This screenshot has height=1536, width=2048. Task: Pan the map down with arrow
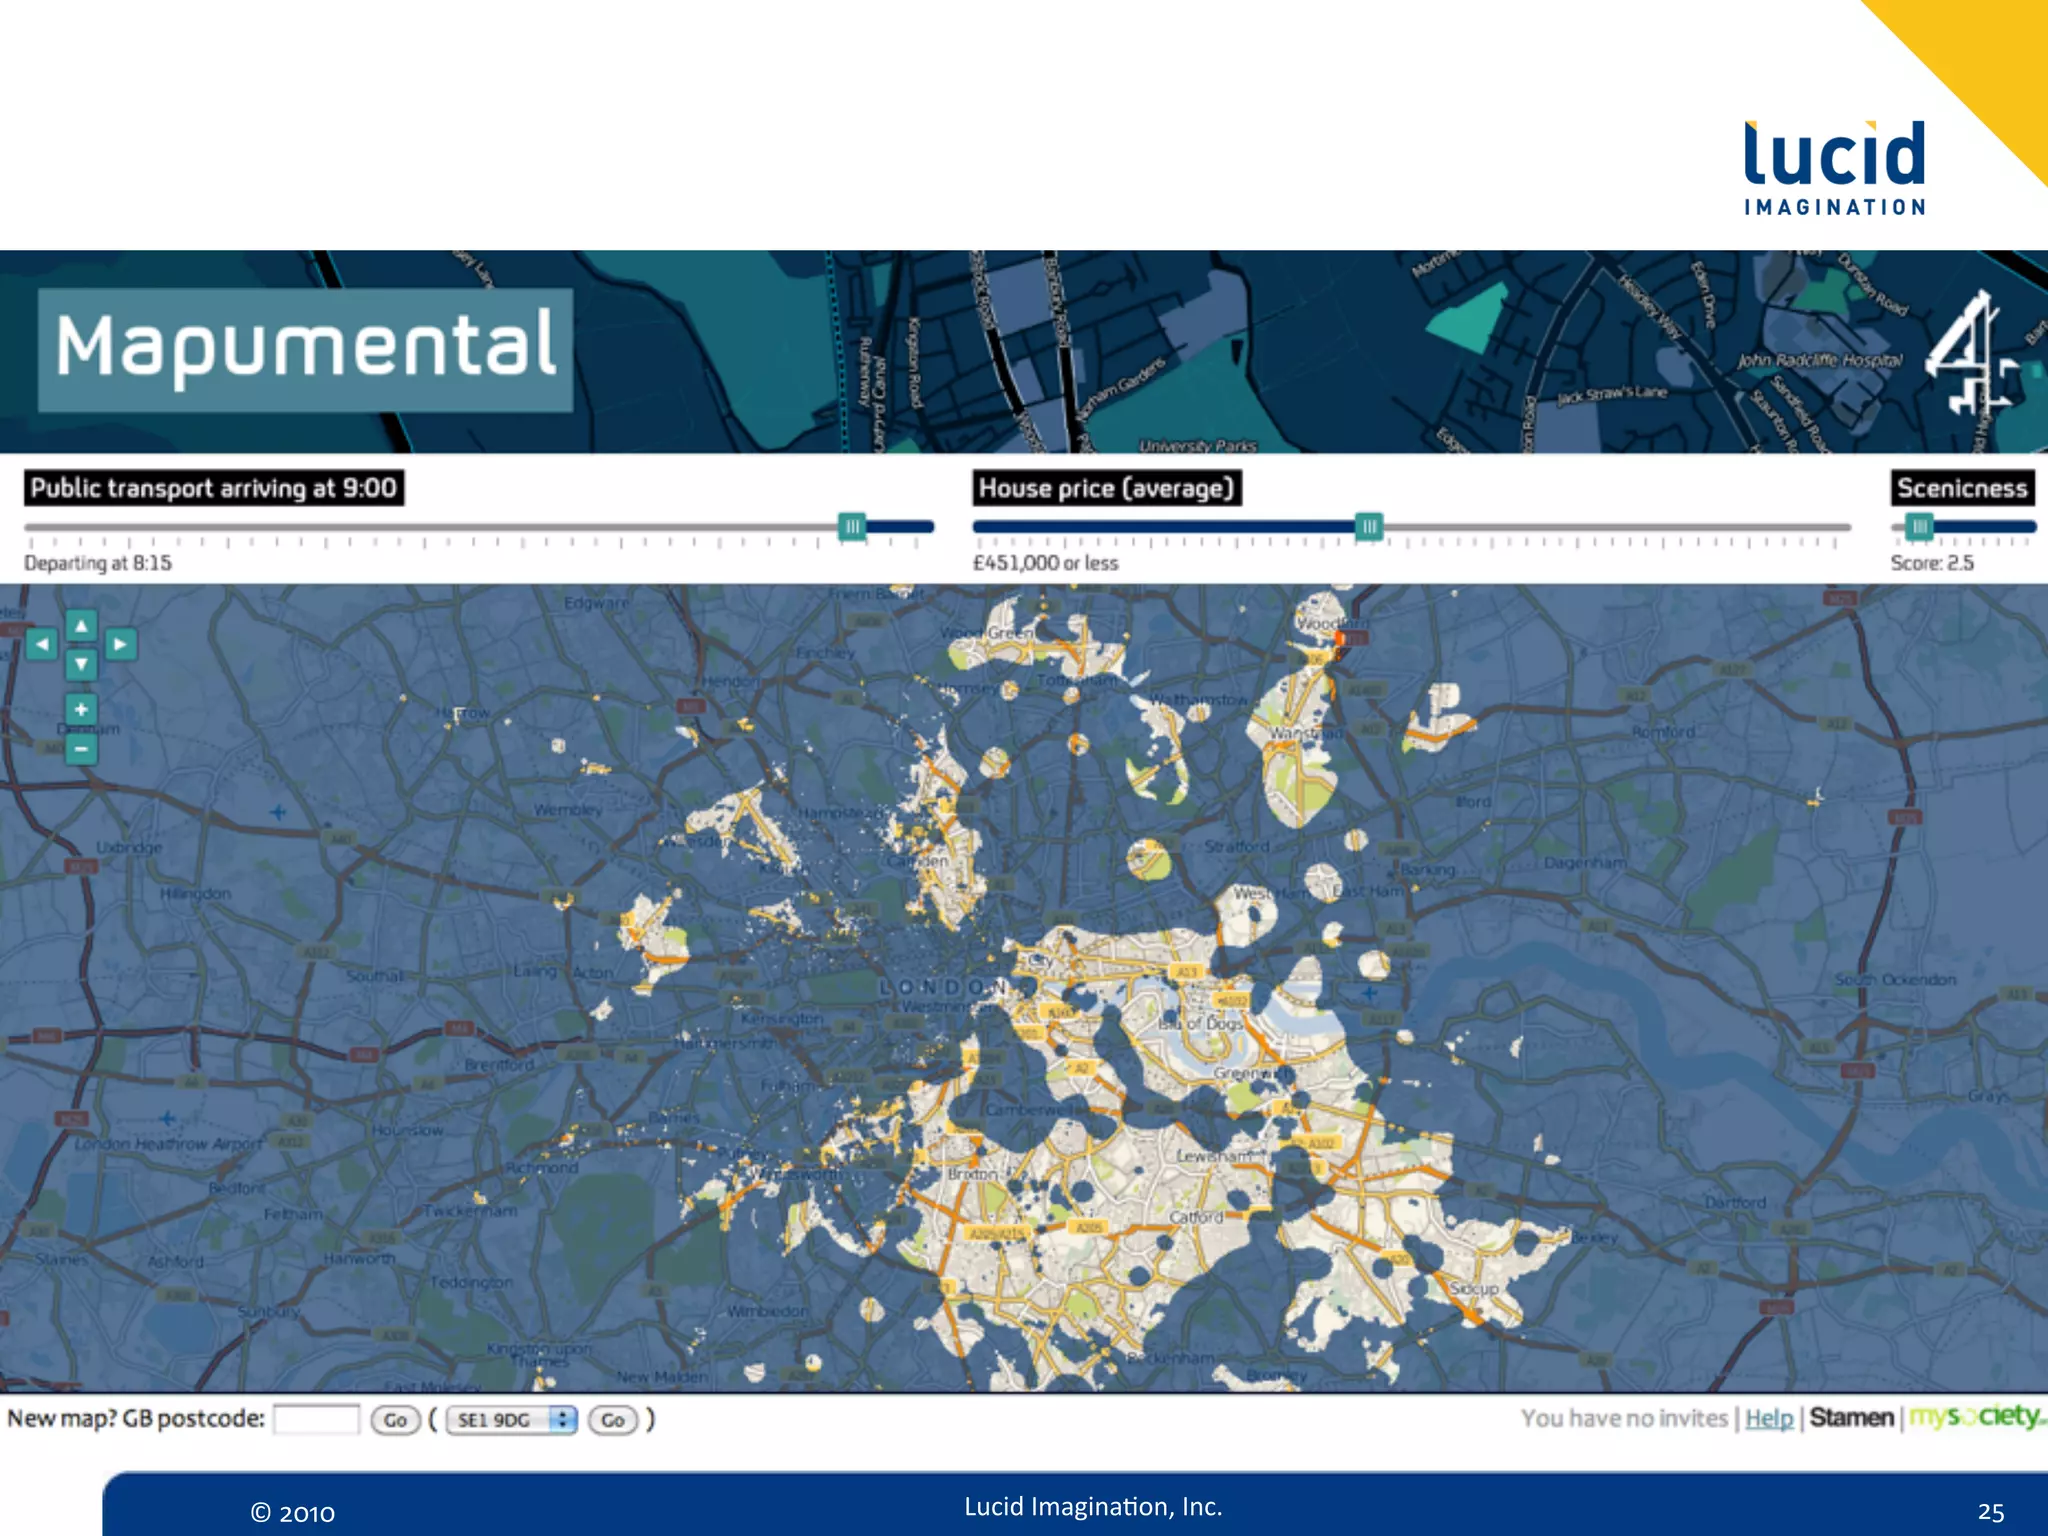click(81, 663)
